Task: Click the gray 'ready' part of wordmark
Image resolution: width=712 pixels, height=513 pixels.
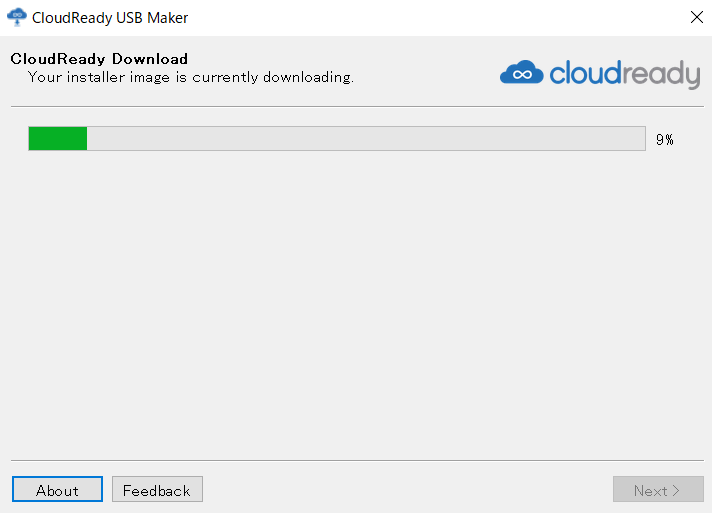Action: 661,74
